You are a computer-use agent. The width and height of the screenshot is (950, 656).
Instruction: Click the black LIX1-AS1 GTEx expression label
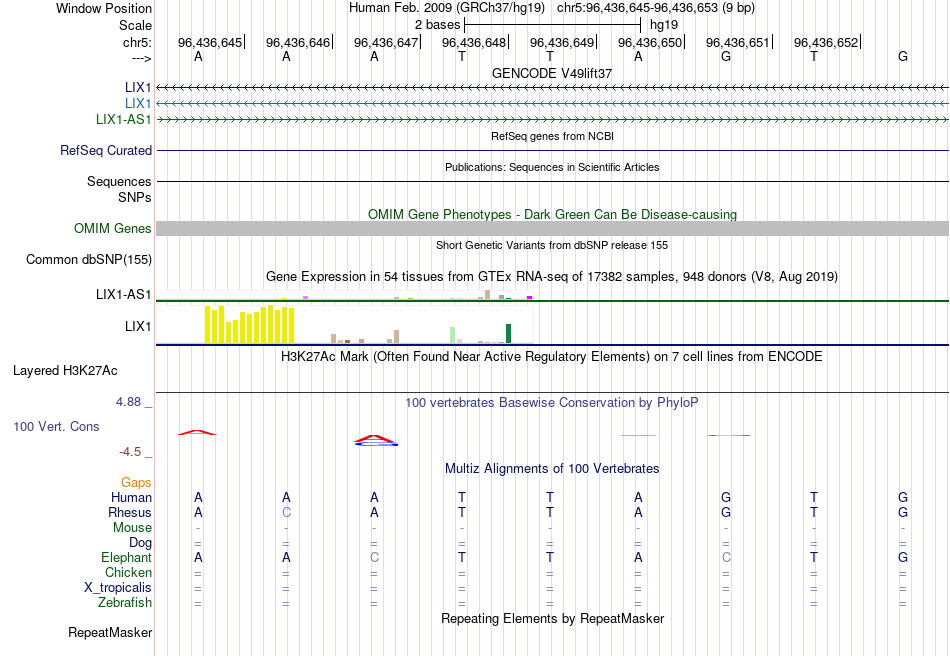coord(124,294)
